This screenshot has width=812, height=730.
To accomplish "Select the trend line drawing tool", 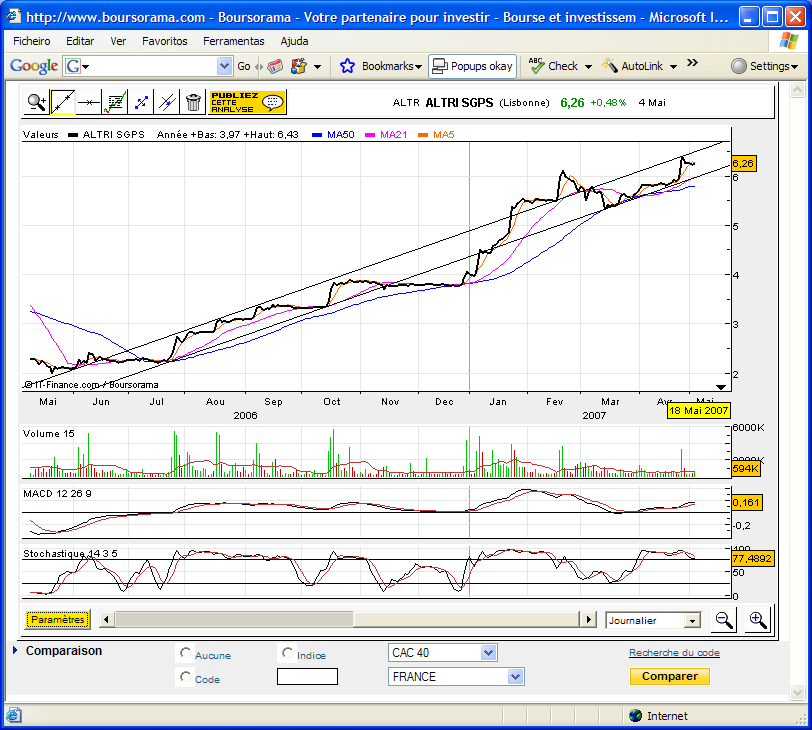I will [x=63, y=102].
